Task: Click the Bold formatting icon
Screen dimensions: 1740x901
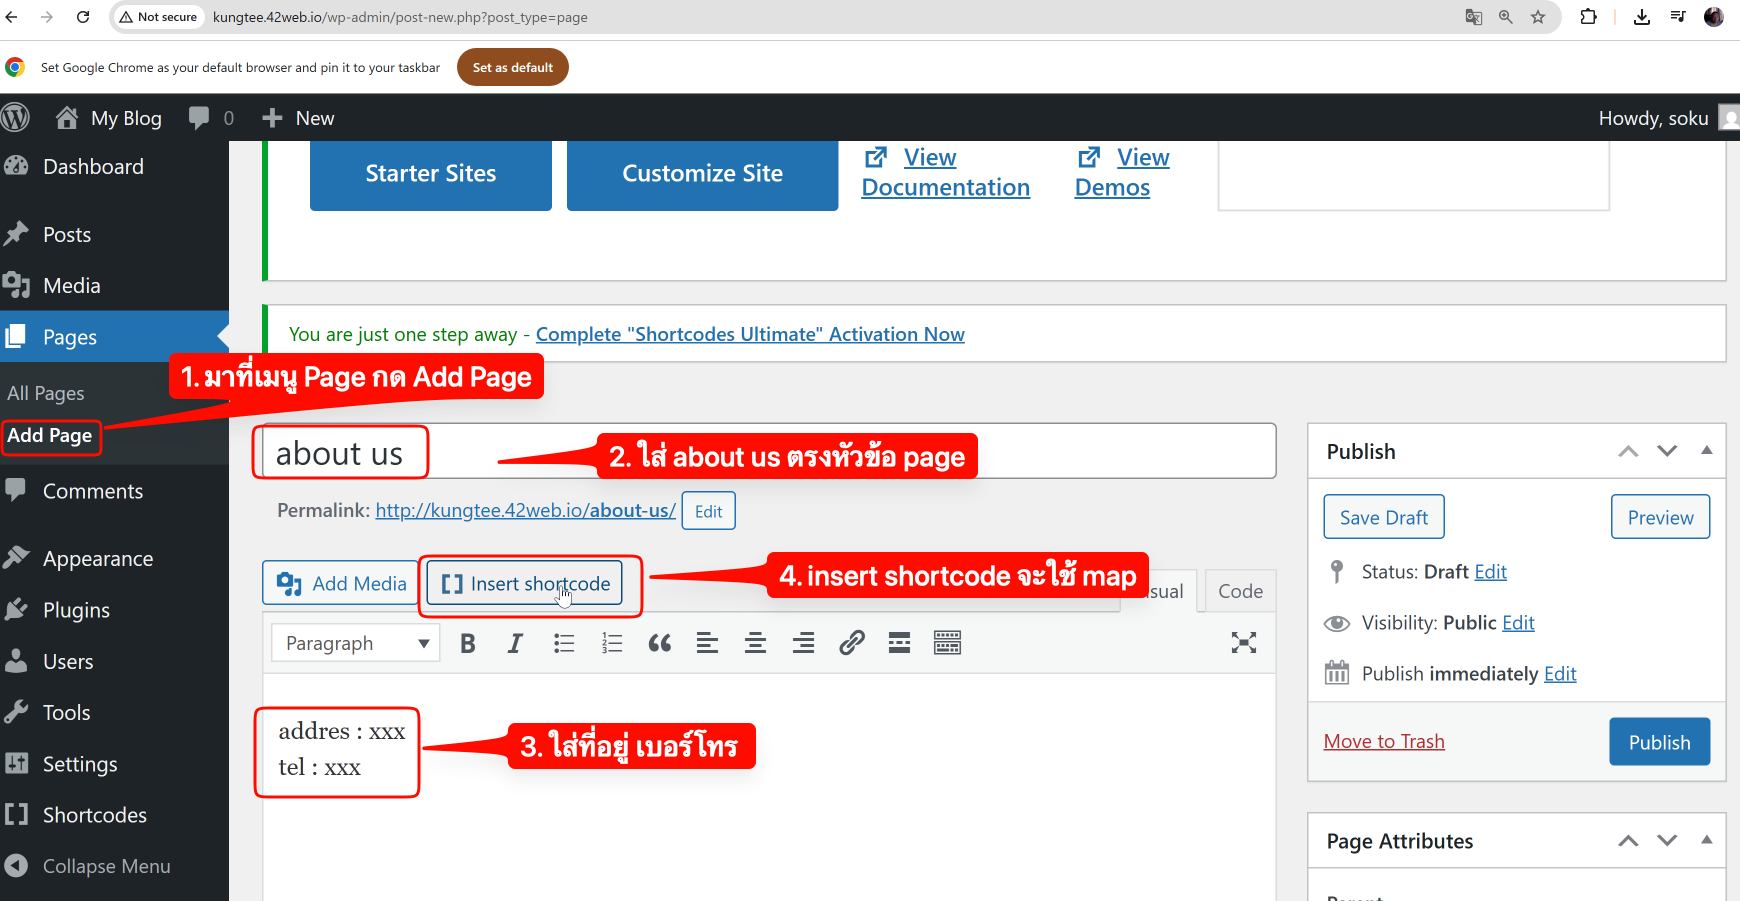Action: pos(467,643)
